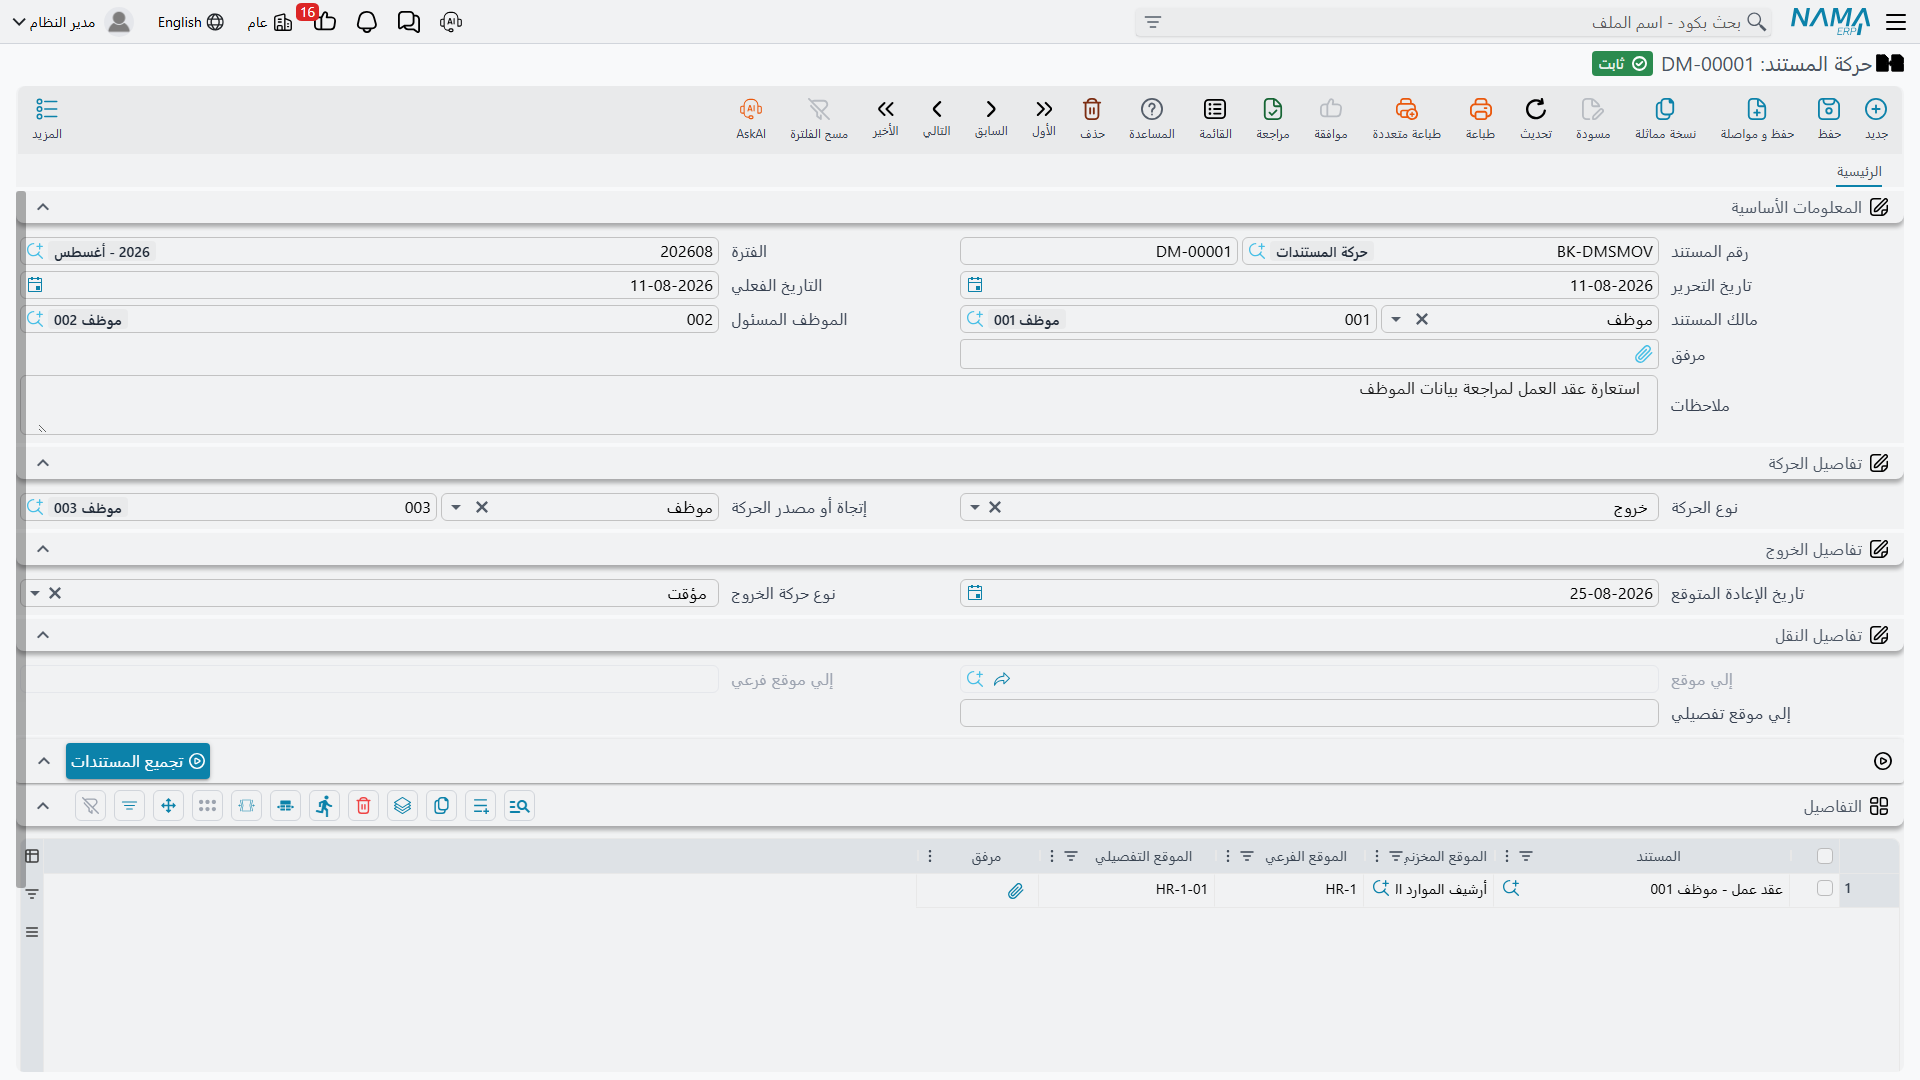1920x1080 pixels.
Task: Click the Draft (مسوده) icon
Action: point(1593,109)
